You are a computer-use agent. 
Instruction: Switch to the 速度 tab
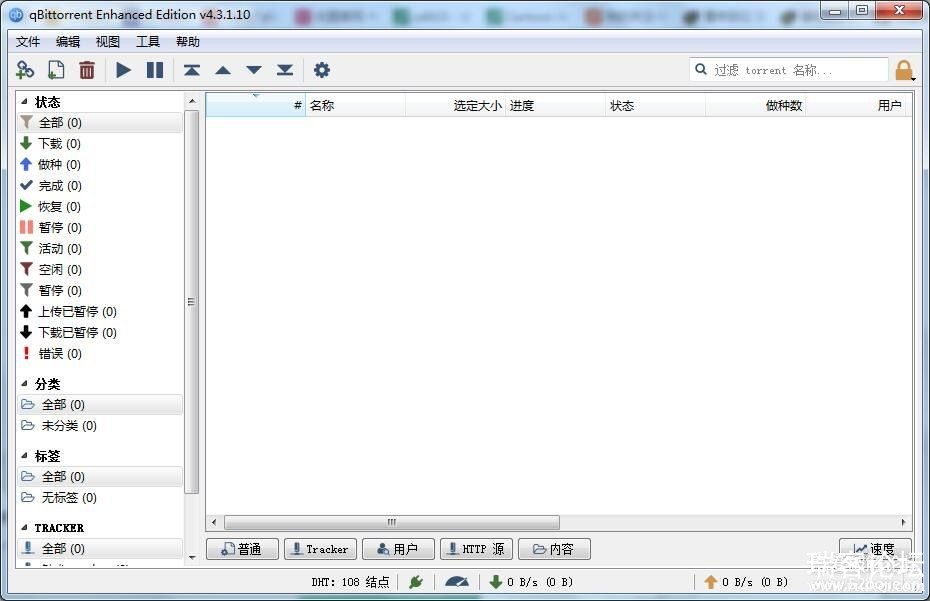pos(875,549)
